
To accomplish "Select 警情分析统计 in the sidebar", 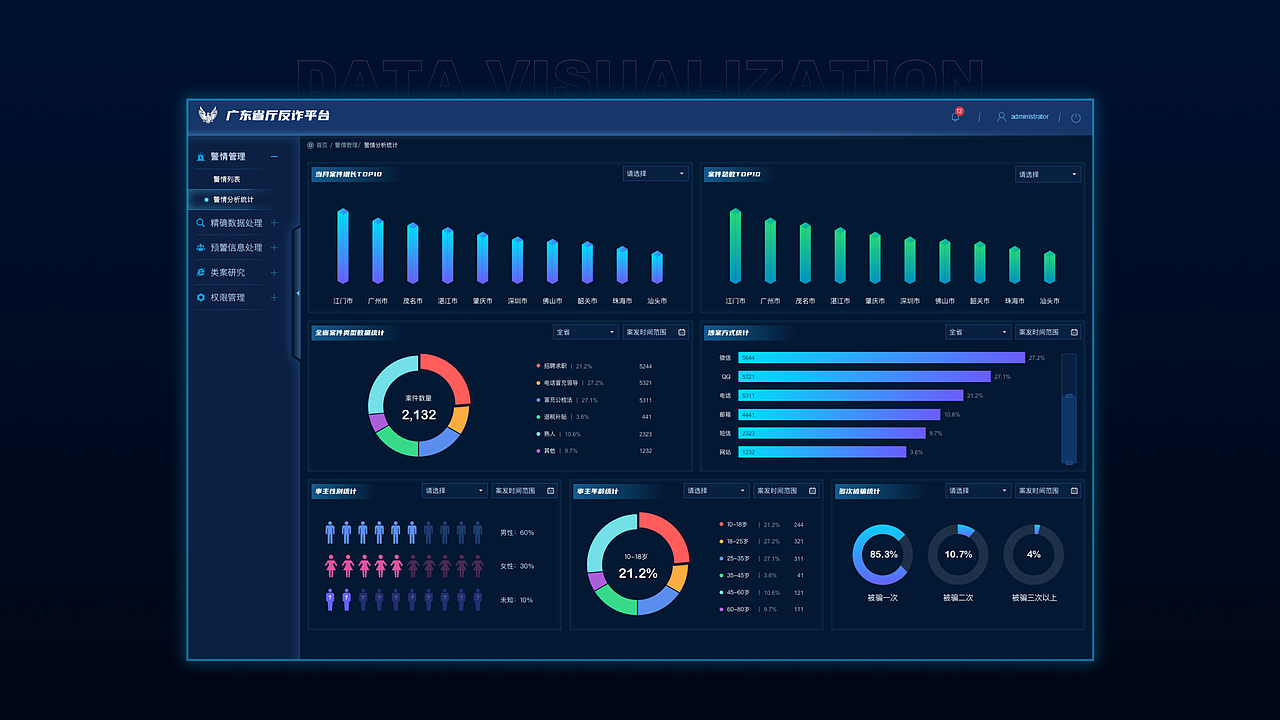I will [x=233, y=199].
